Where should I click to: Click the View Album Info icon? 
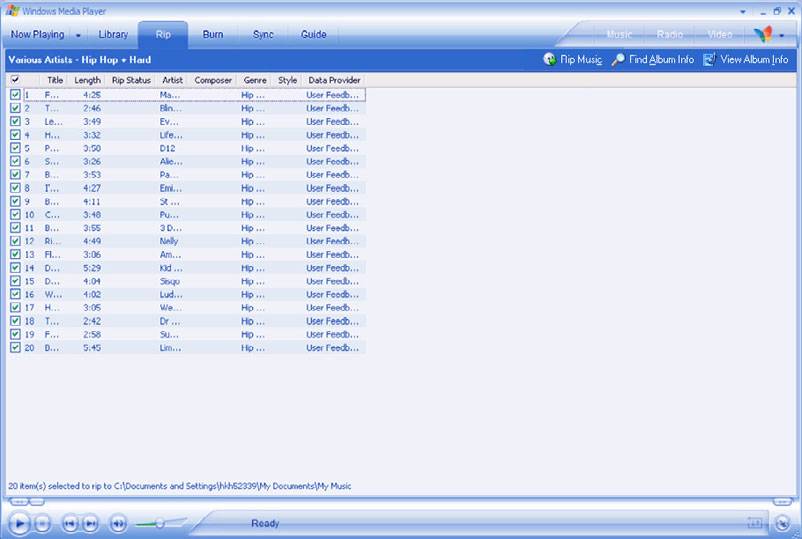pos(709,59)
